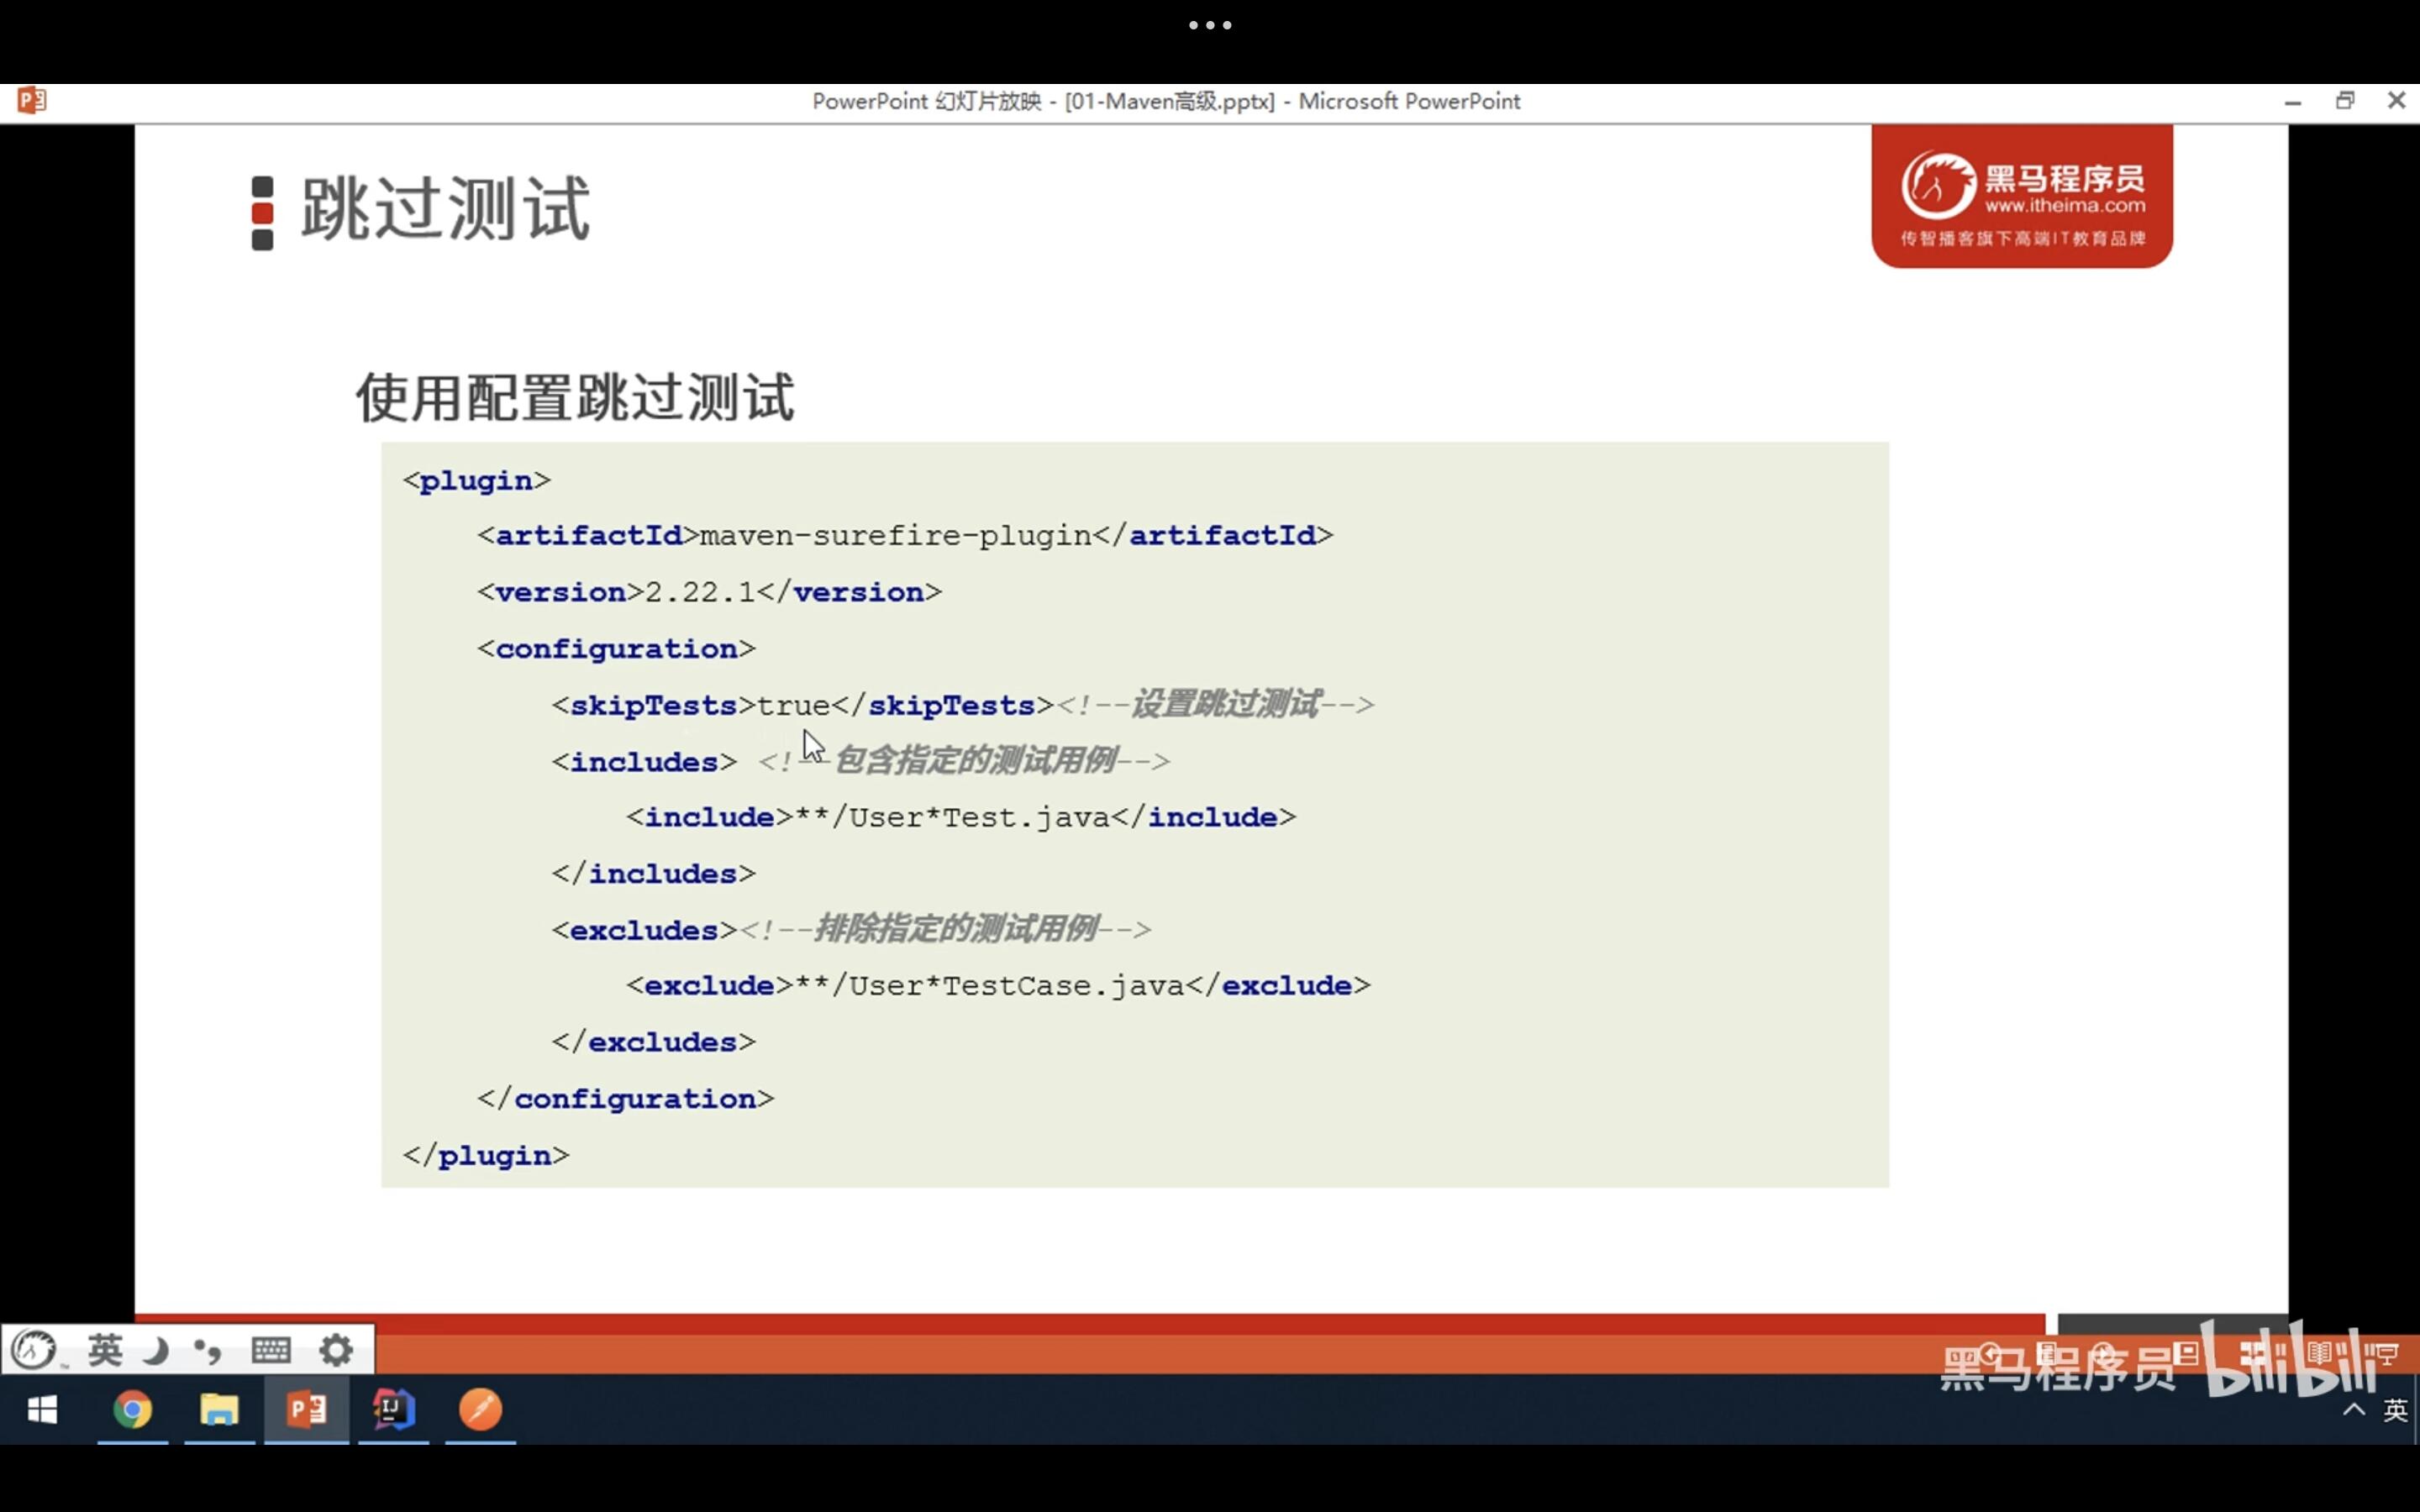Image resolution: width=2420 pixels, height=1512 pixels.
Task: Toggle the 英 language mode in IME bar
Action: pos(105,1350)
